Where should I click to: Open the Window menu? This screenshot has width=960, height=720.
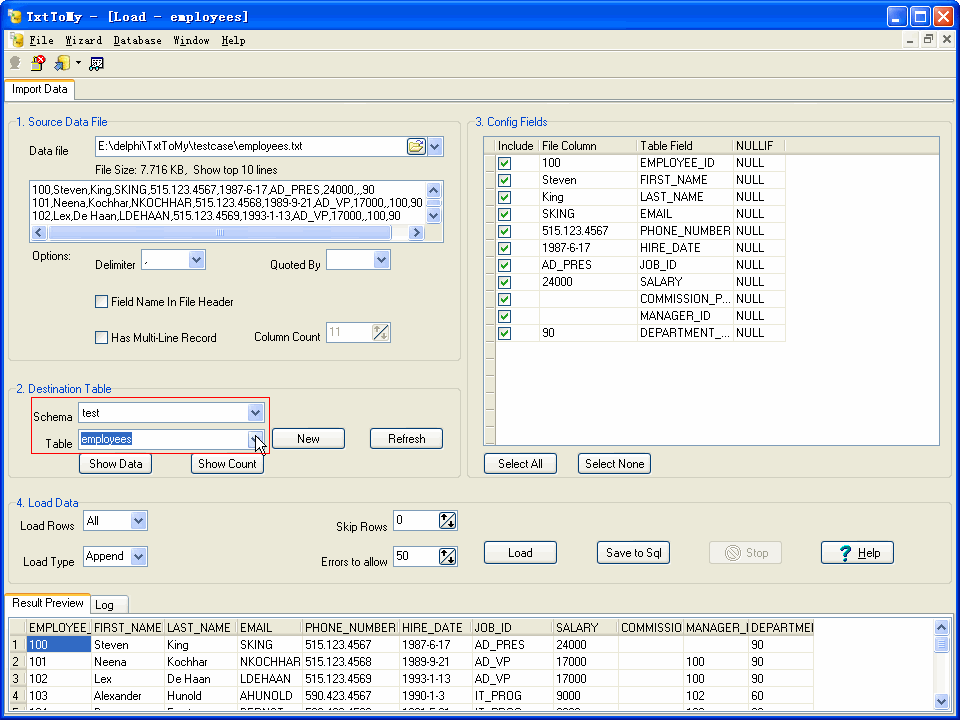191,40
